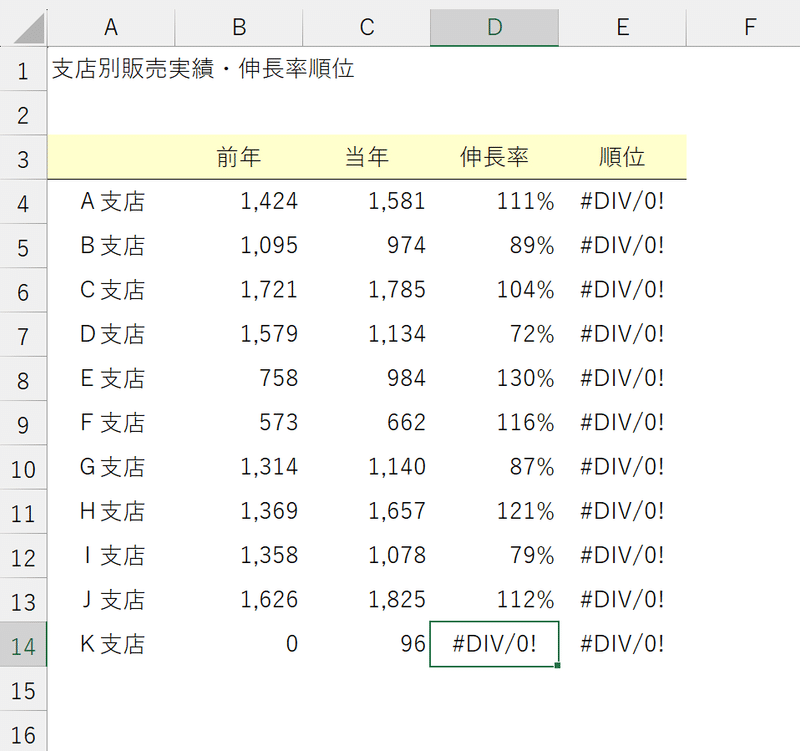This screenshot has height=751, width=800.
Task: Click the cell with value 1,721
Action: [239, 290]
